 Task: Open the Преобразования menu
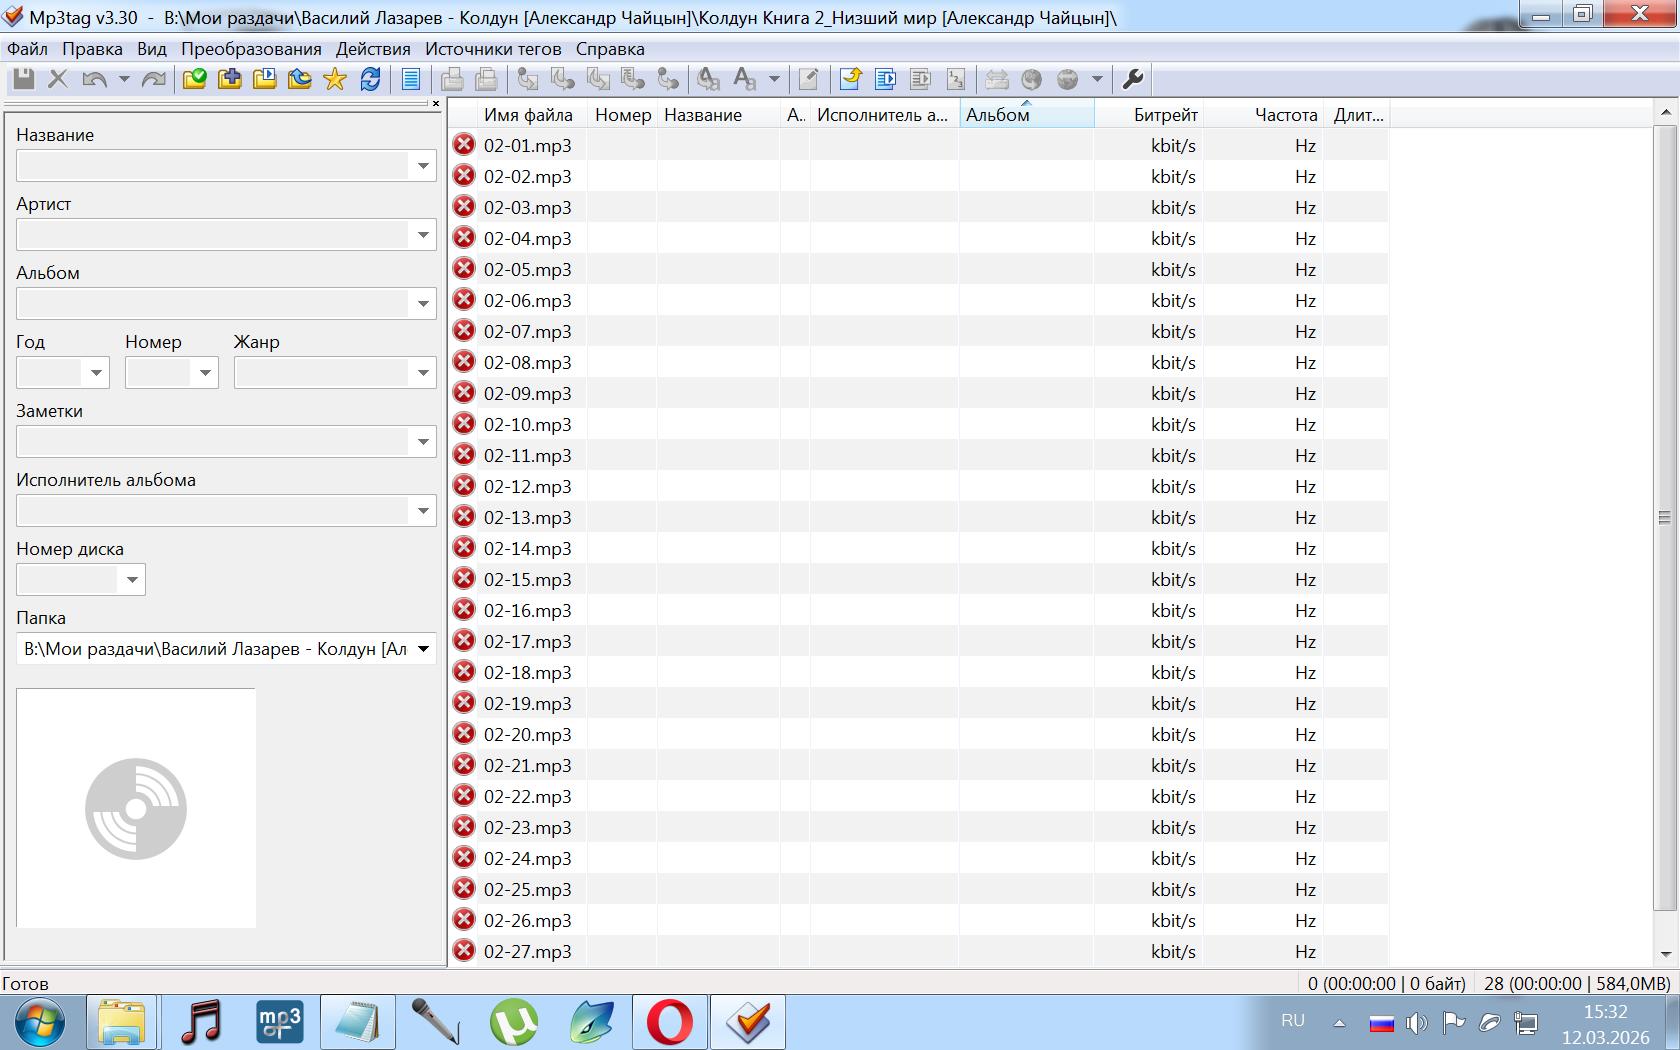(x=251, y=49)
